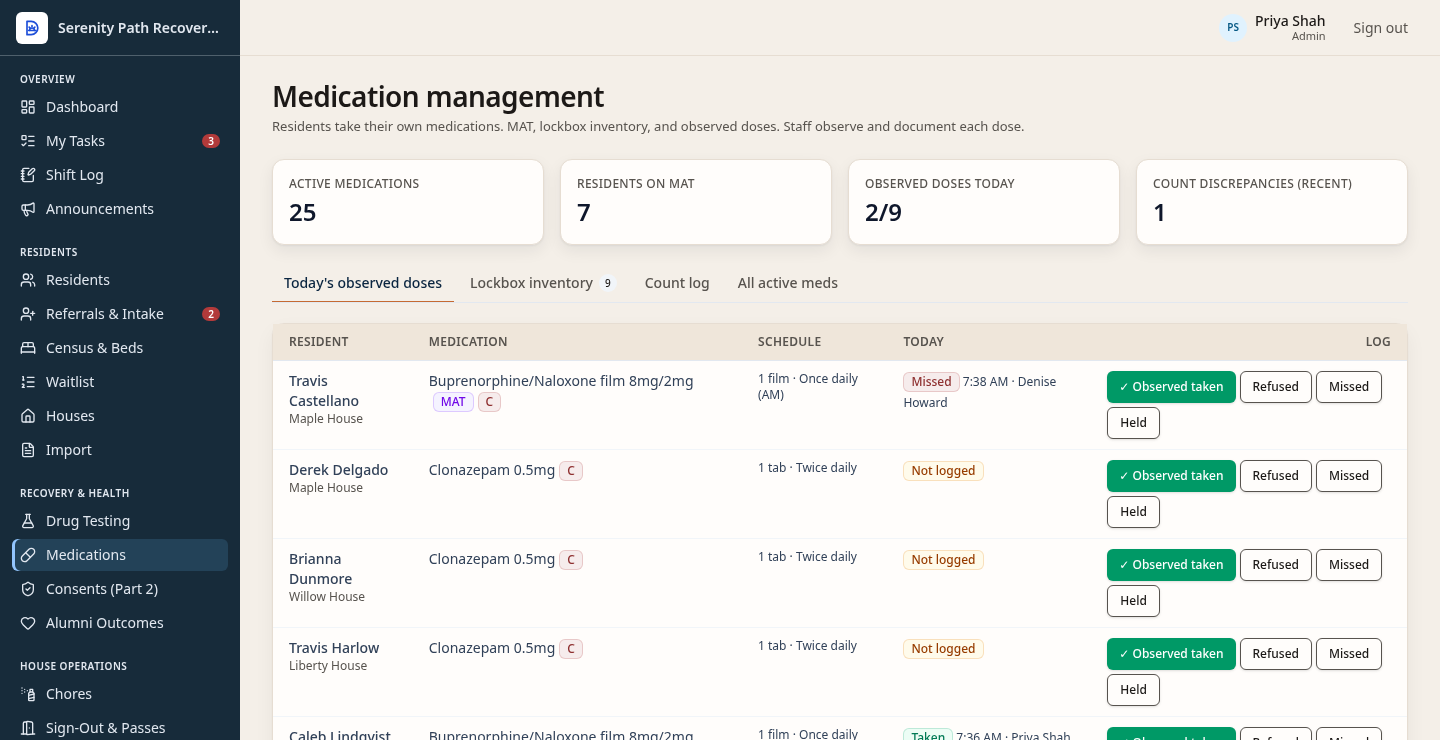
Task: Click the My Tasks checklist icon
Action: [x=28, y=141]
